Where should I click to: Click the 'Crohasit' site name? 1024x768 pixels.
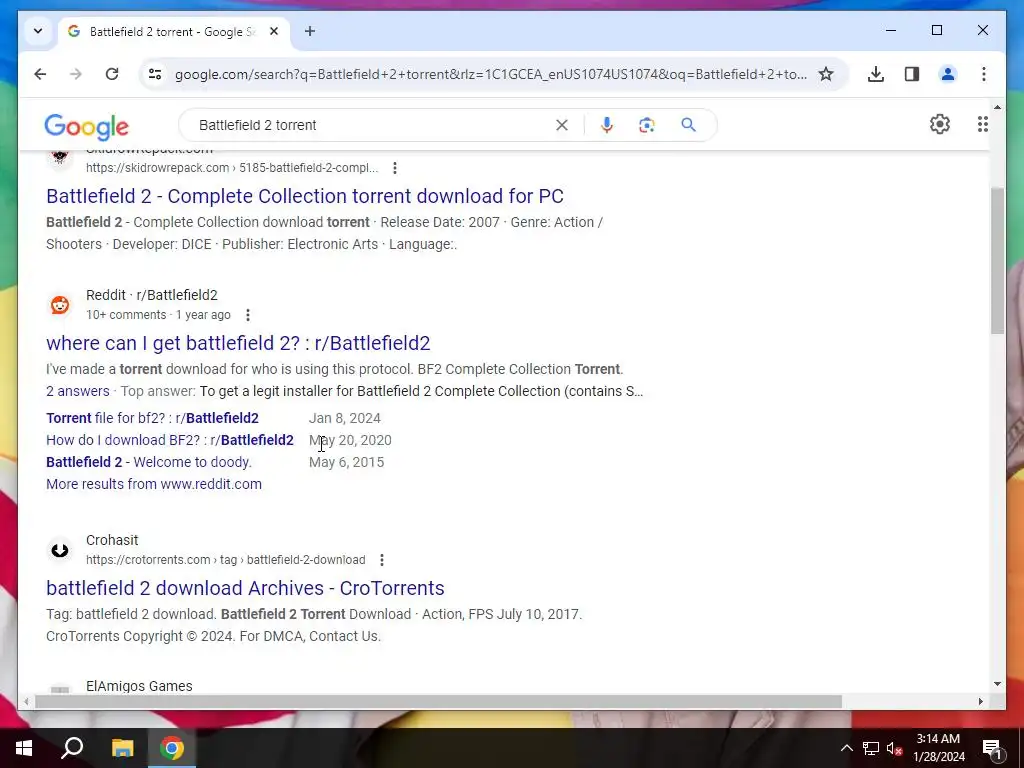point(112,540)
